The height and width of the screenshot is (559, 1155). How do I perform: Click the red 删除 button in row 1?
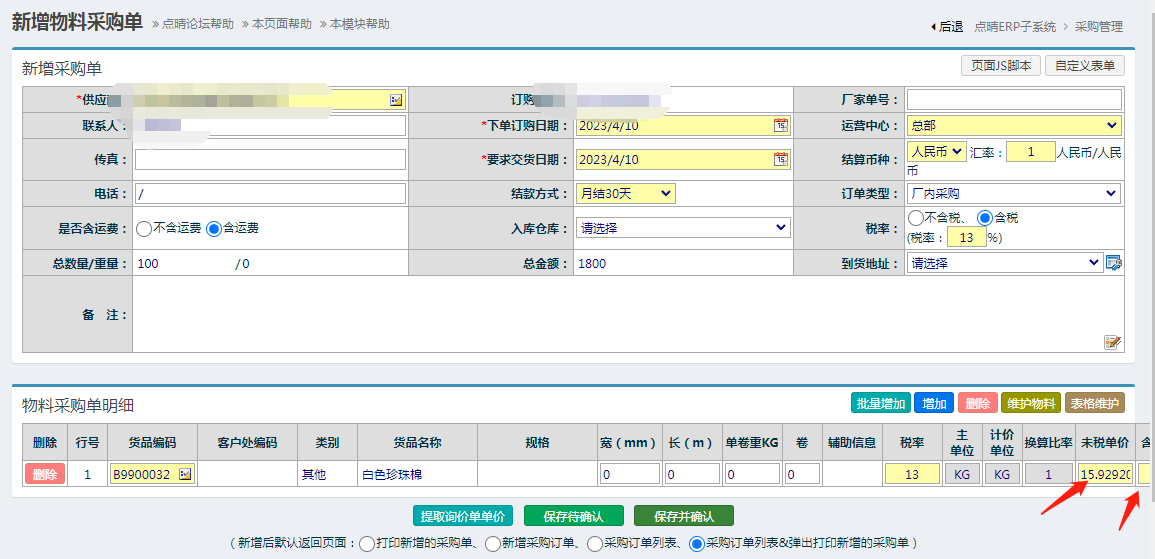click(x=45, y=475)
